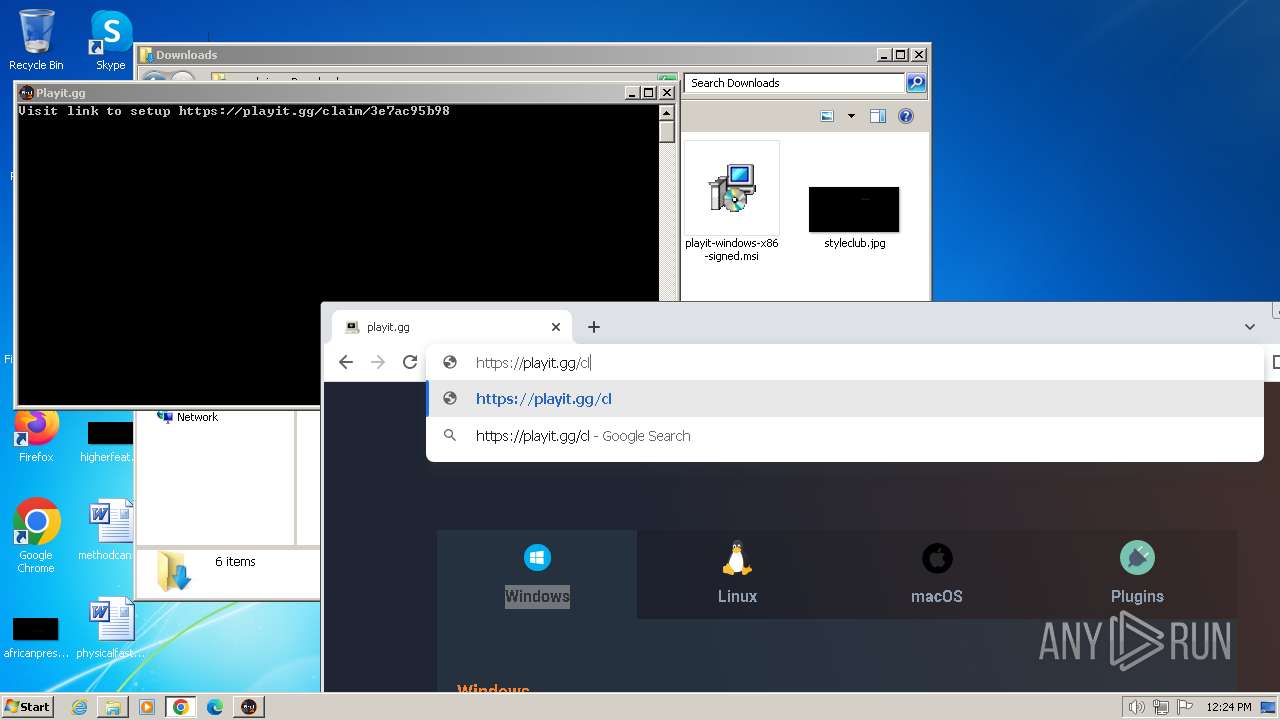
Task: Open Windows Explorer from the taskbar
Action: coord(113,707)
